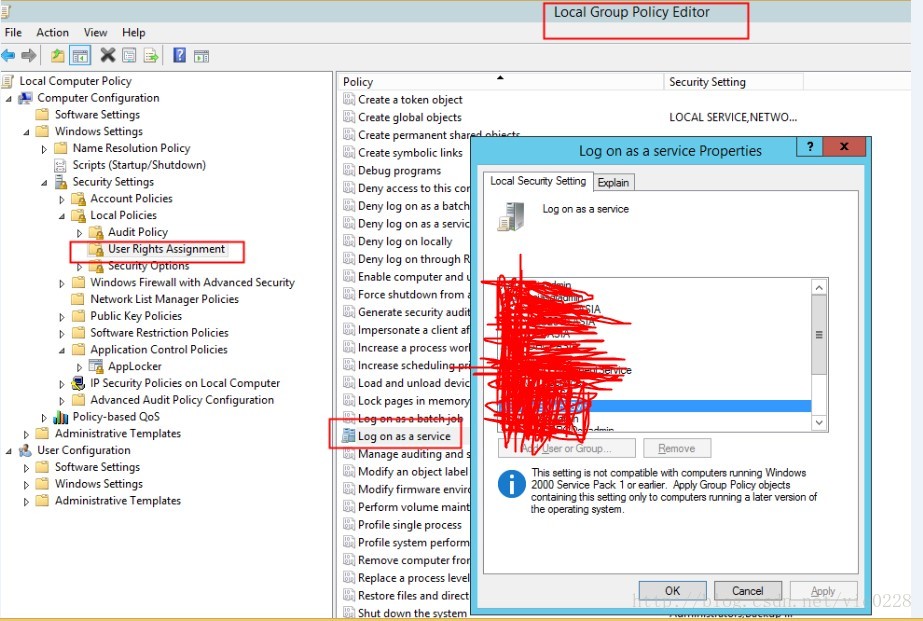Click the Policy-based QoS chart icon
Image resolution: width=923 pixels, height=621 pixels.
coord(61,417)
